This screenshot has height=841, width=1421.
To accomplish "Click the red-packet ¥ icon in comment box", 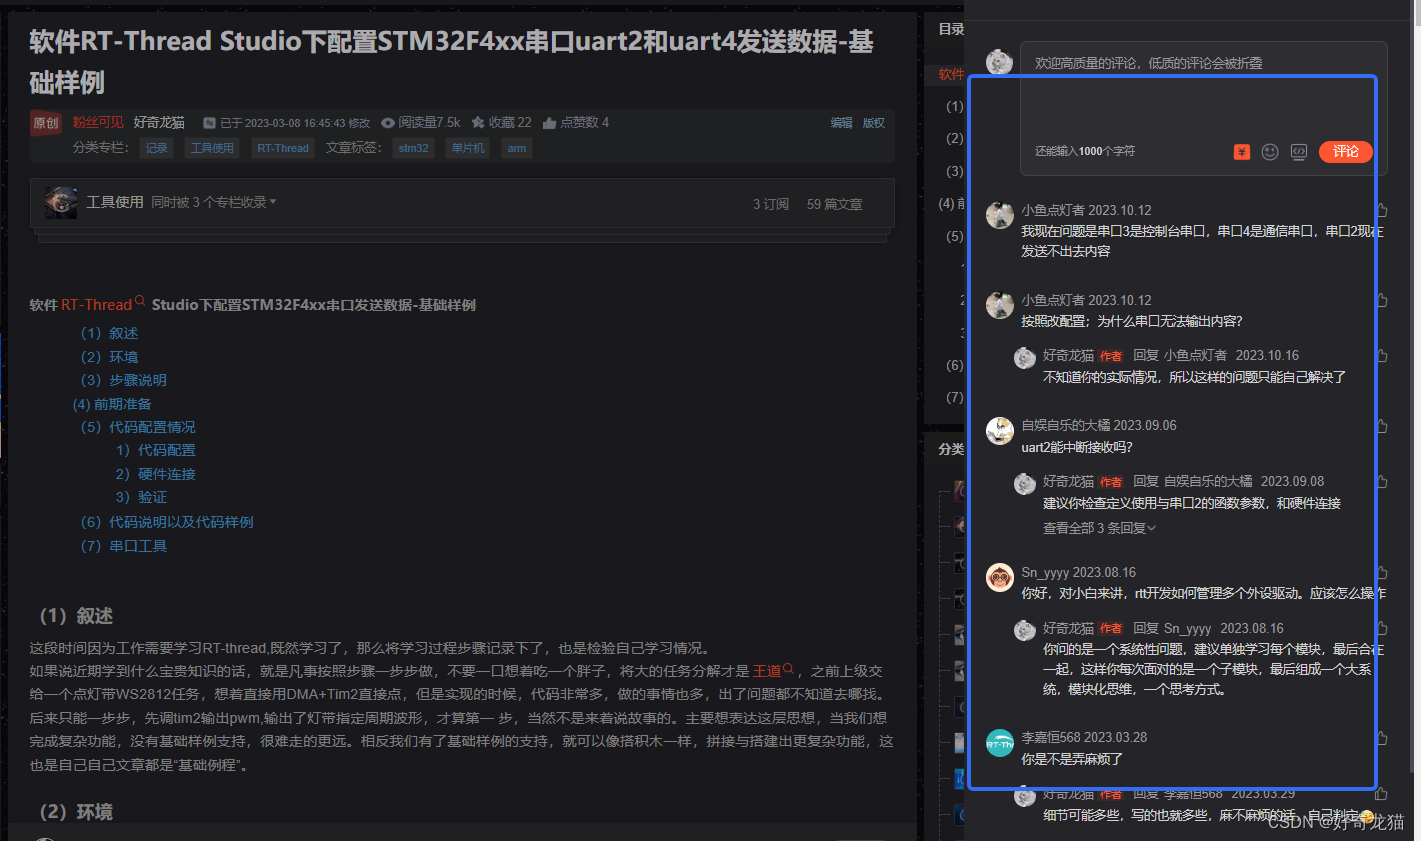I will coord(1241,152).
